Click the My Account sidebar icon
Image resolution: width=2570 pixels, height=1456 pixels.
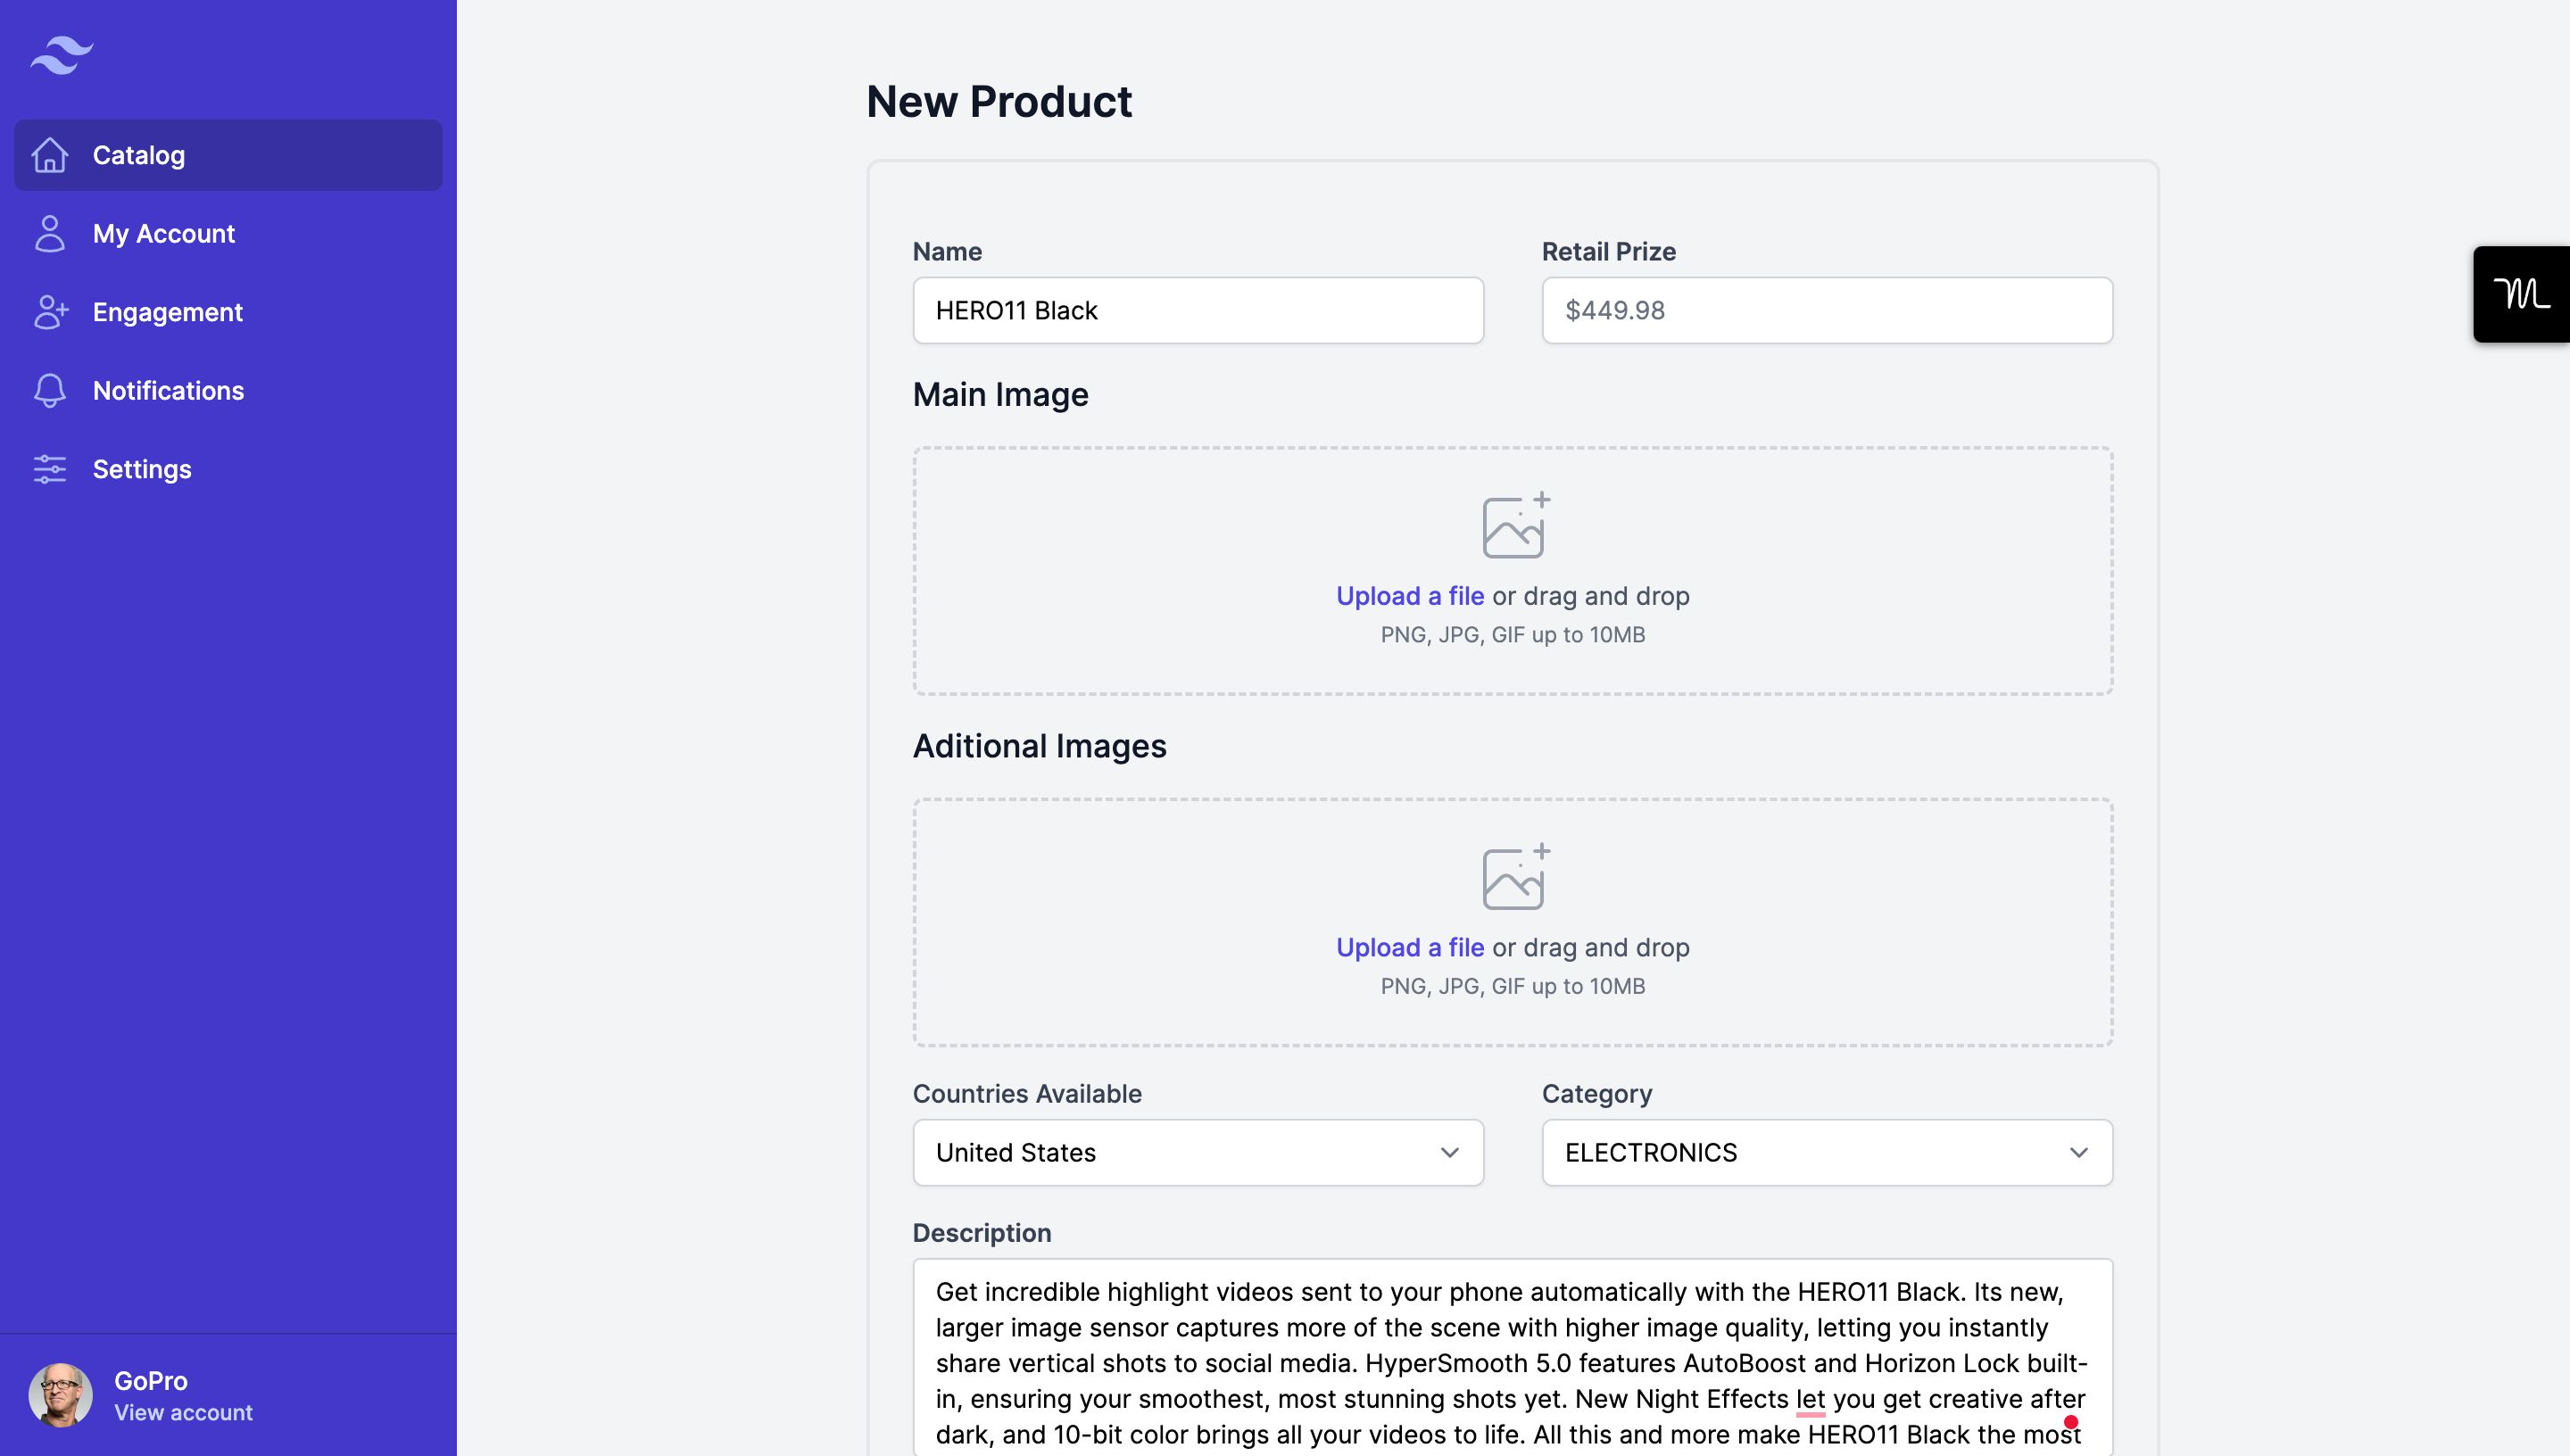coord(47,233)
